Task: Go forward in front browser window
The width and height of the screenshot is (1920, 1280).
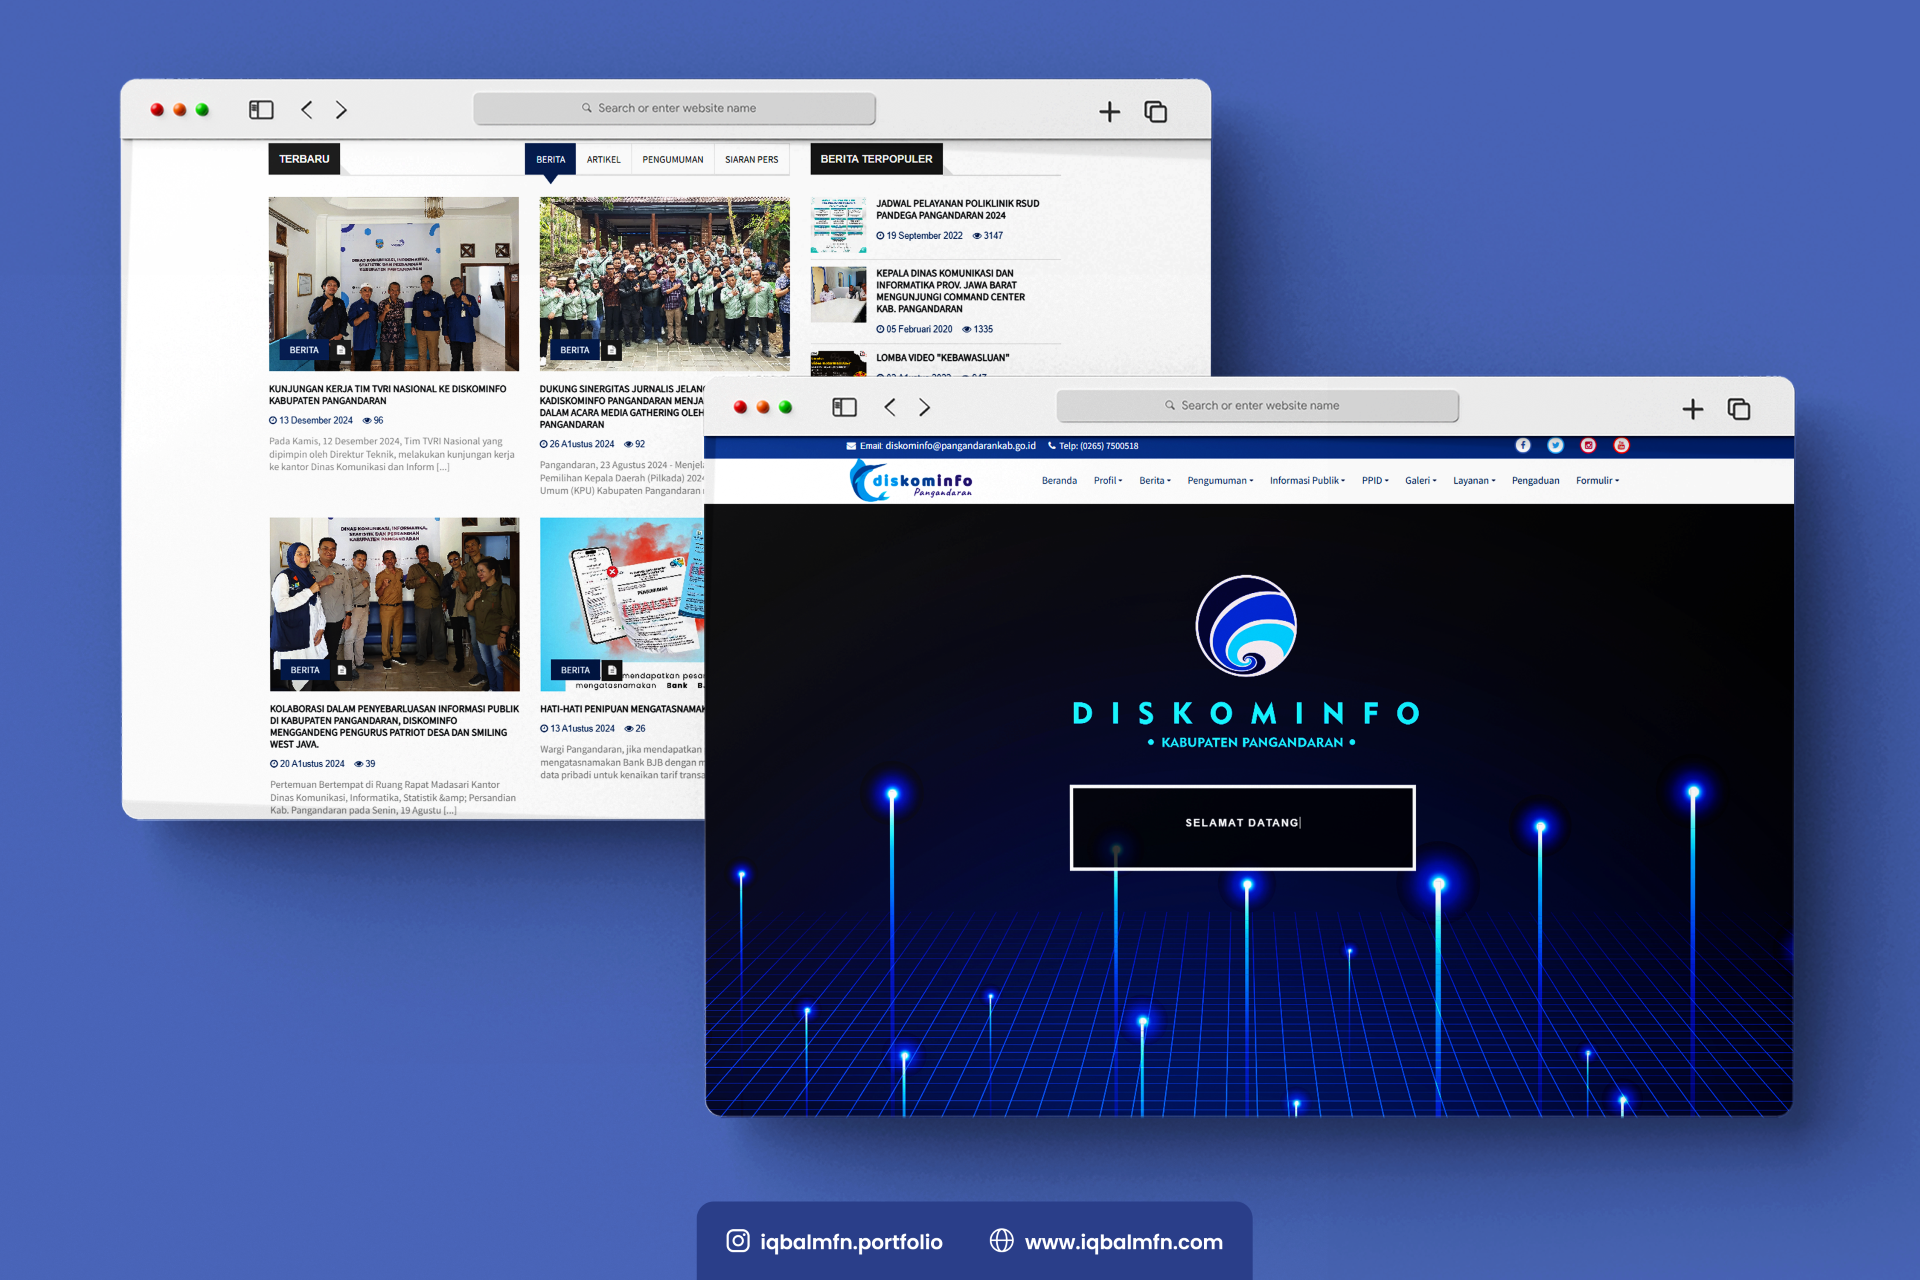Action: click(x=924, y=407)
